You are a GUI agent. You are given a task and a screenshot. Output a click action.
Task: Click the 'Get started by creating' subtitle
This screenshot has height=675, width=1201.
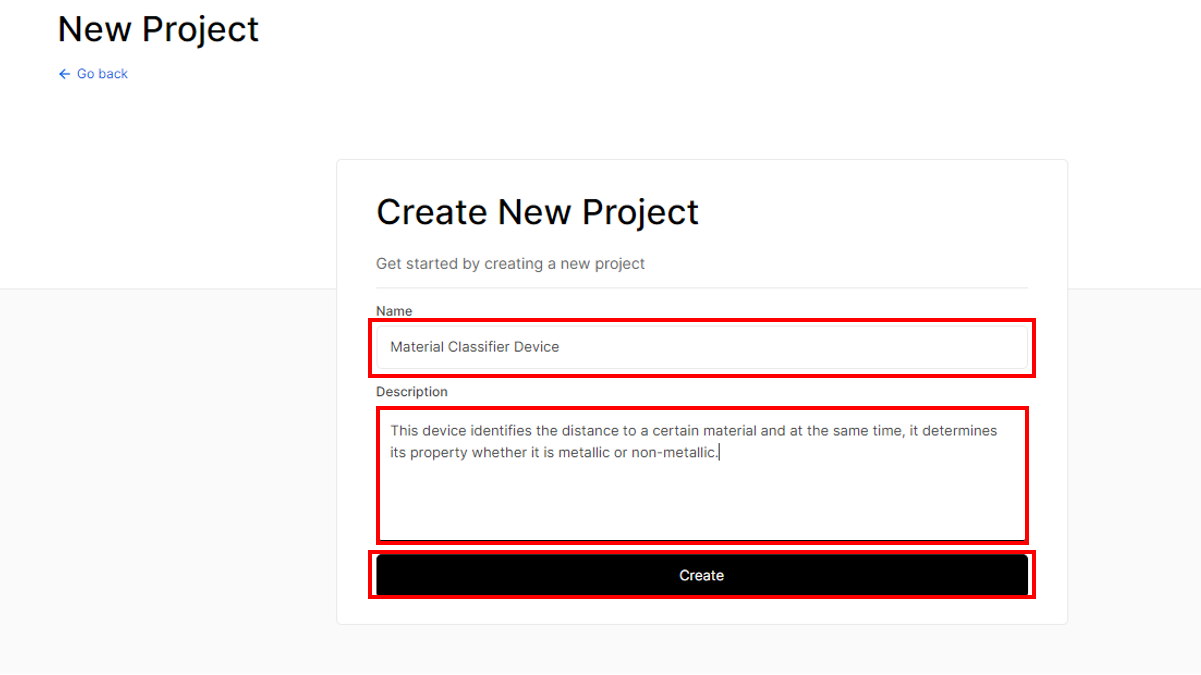[510, 264]
